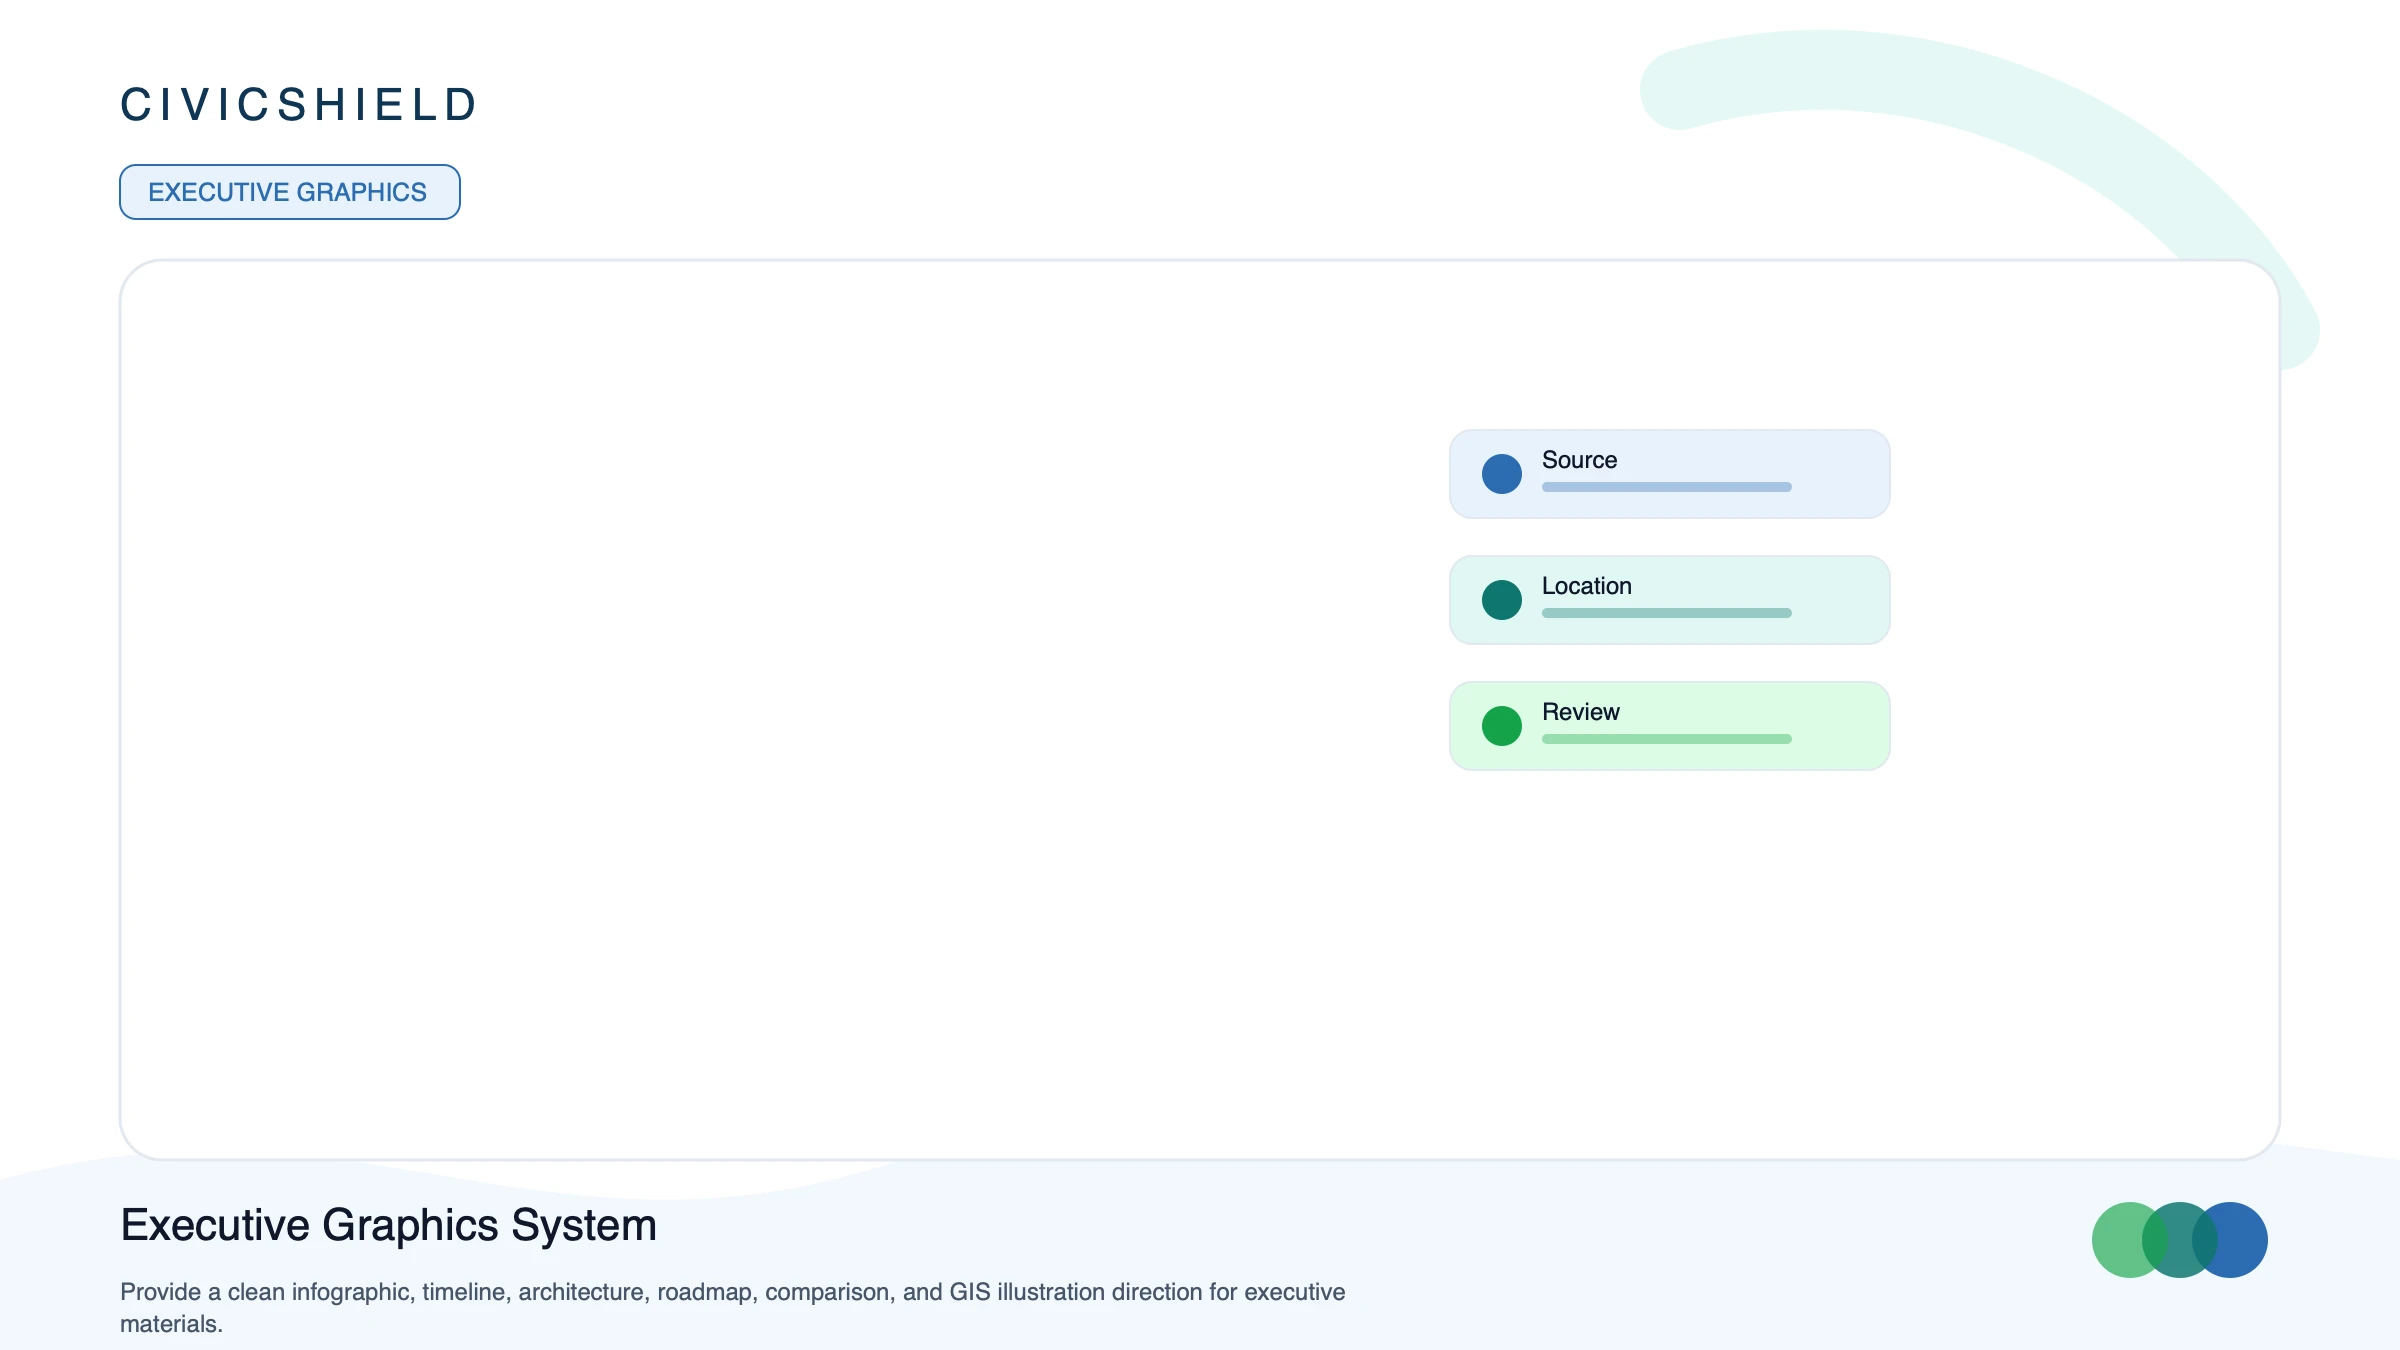Viewport: 2400px width, 1350px height.
Task: Click the green bar under Review
Action: point(1667,739)
